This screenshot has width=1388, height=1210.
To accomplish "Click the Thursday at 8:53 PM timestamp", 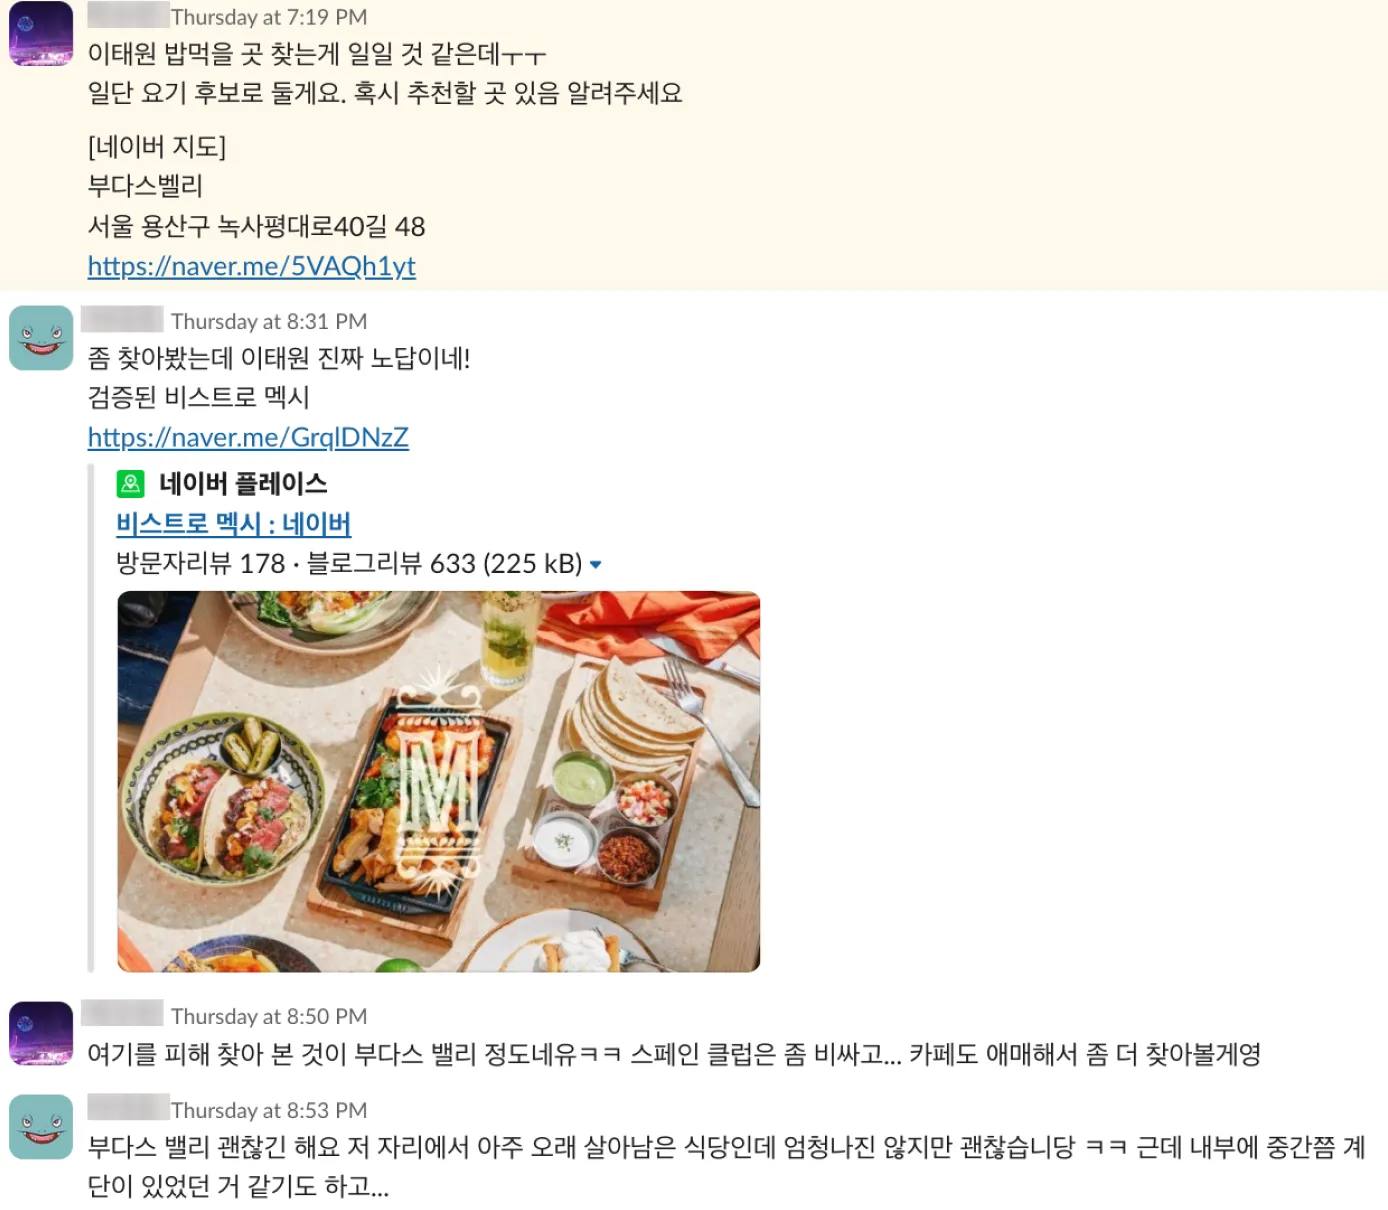I will [x=269, y=1110].
